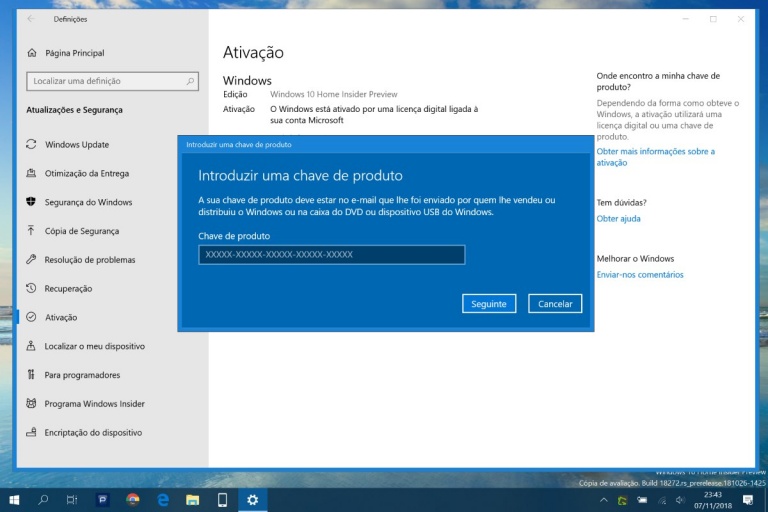Click Cancelar in the product key dialog
The height and width of the screenshot is (512, 768).
(x=555, y=304)
